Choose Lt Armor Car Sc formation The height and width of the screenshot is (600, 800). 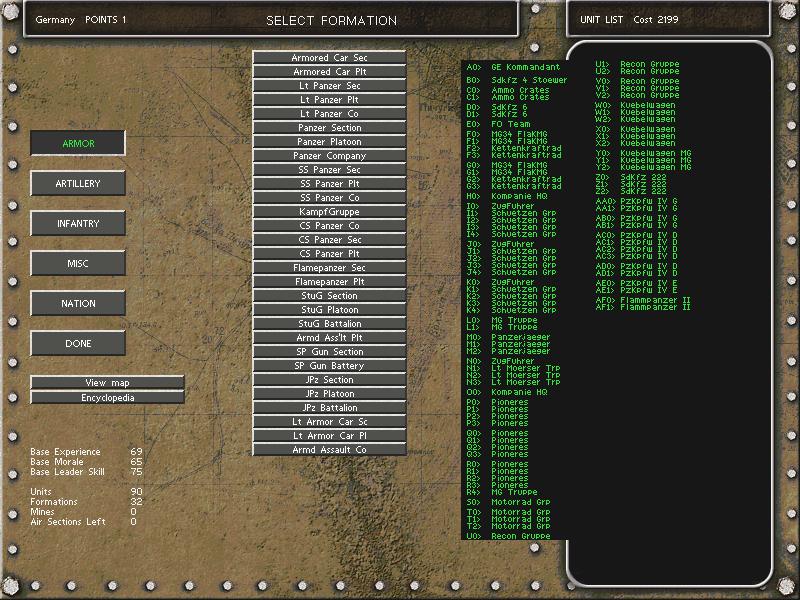click(329, 421)
